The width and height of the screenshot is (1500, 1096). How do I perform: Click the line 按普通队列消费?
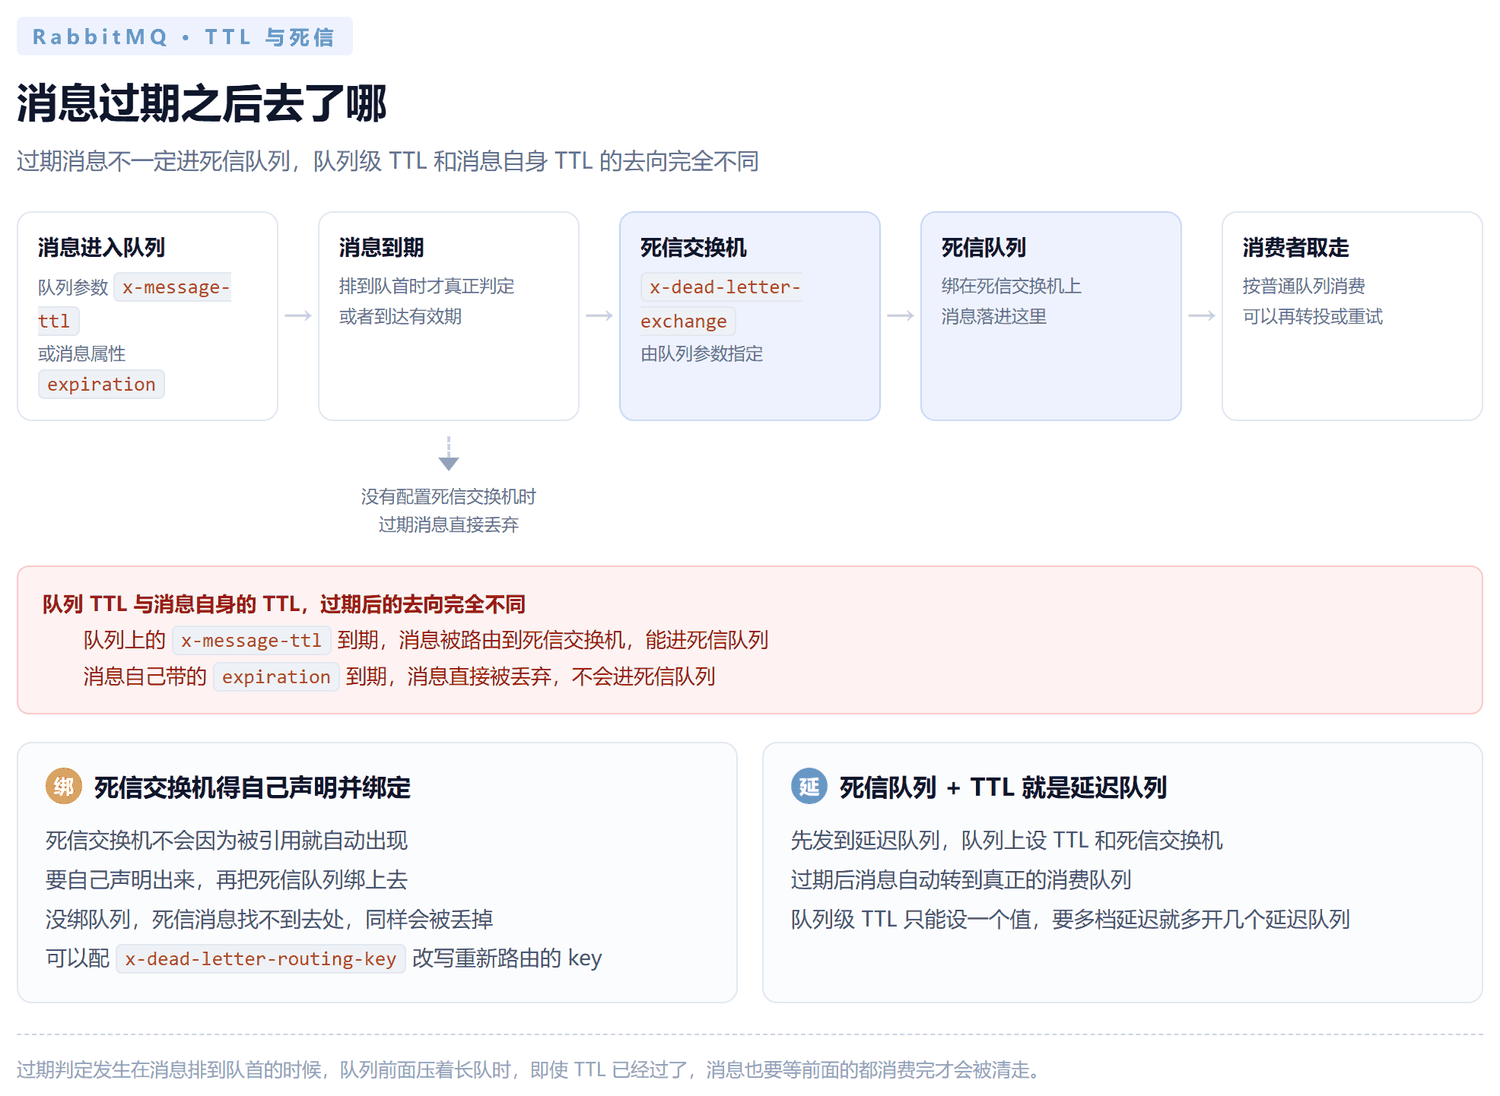1303,286
